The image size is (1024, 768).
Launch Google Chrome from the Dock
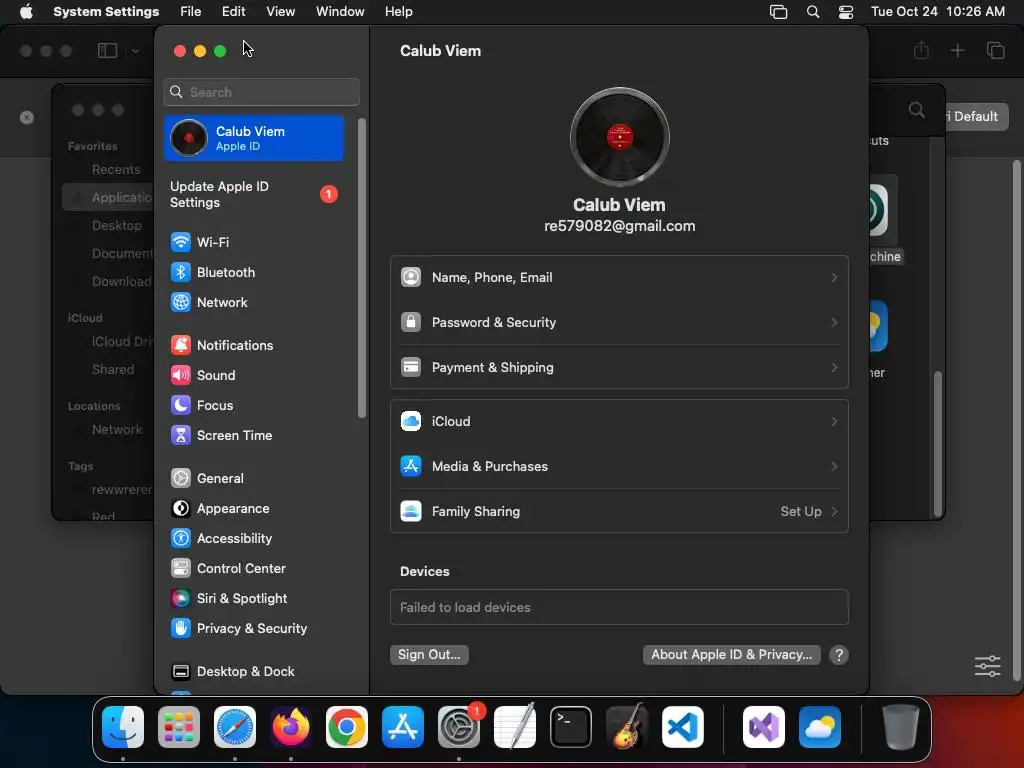pos(347,727)
